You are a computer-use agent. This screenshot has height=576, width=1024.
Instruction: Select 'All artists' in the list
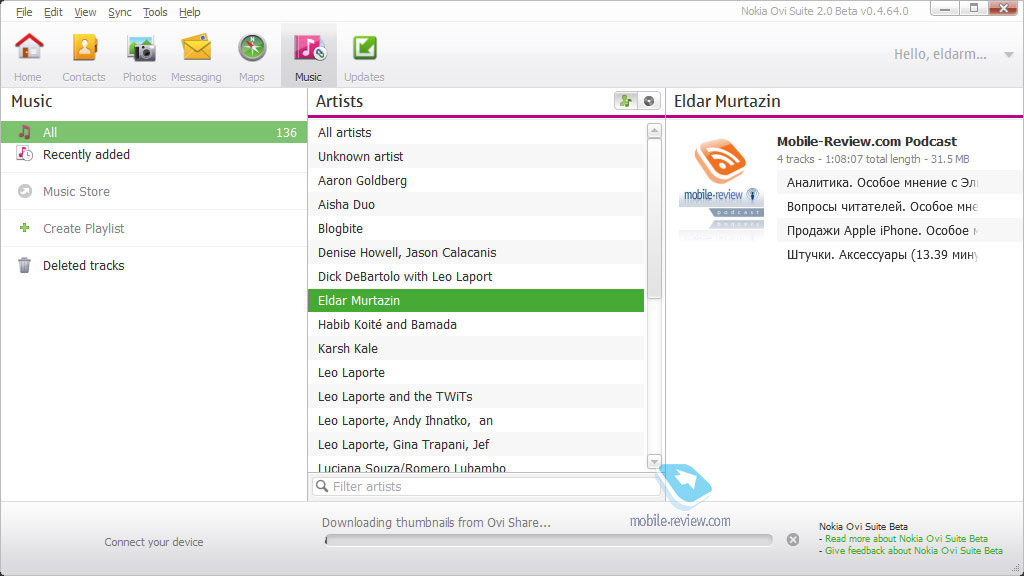click(476, 133)
